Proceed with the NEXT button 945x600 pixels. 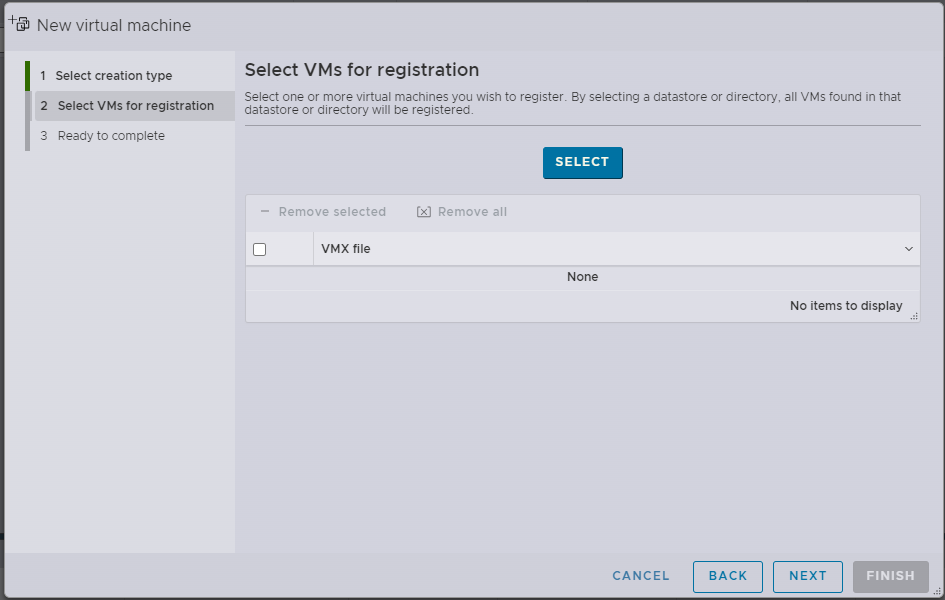pos(808,576)
